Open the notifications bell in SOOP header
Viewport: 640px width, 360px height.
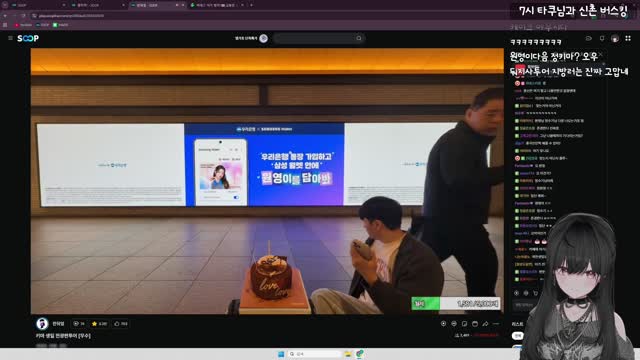coord(602,38)
